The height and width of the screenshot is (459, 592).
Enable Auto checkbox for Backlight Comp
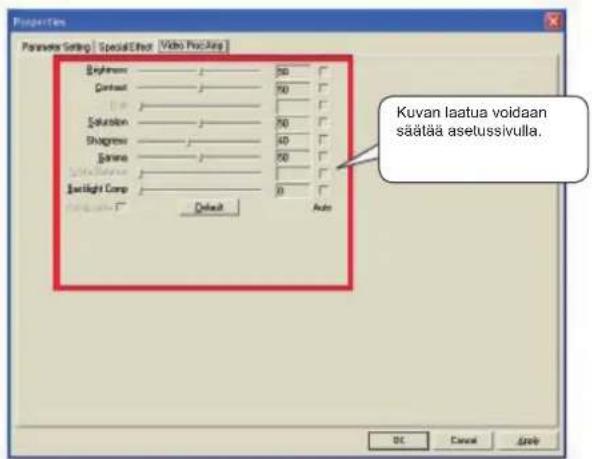(x=323, y=190)
